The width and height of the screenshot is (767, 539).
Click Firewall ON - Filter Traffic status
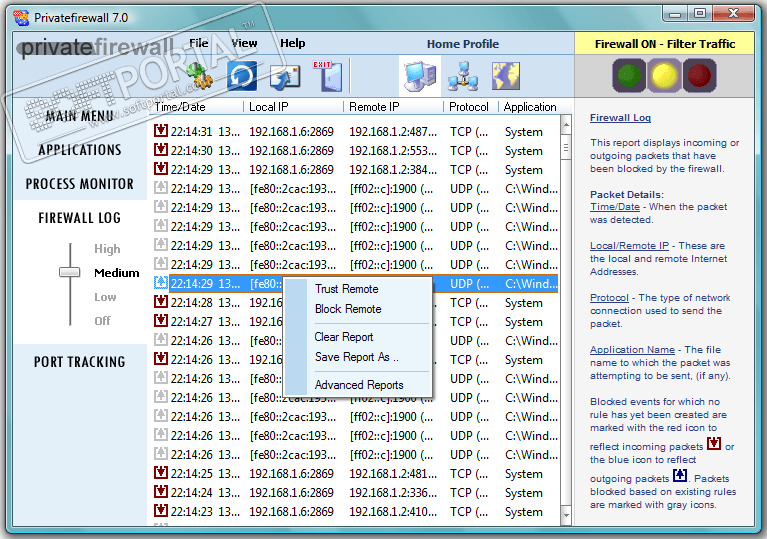tap(665, 44)
